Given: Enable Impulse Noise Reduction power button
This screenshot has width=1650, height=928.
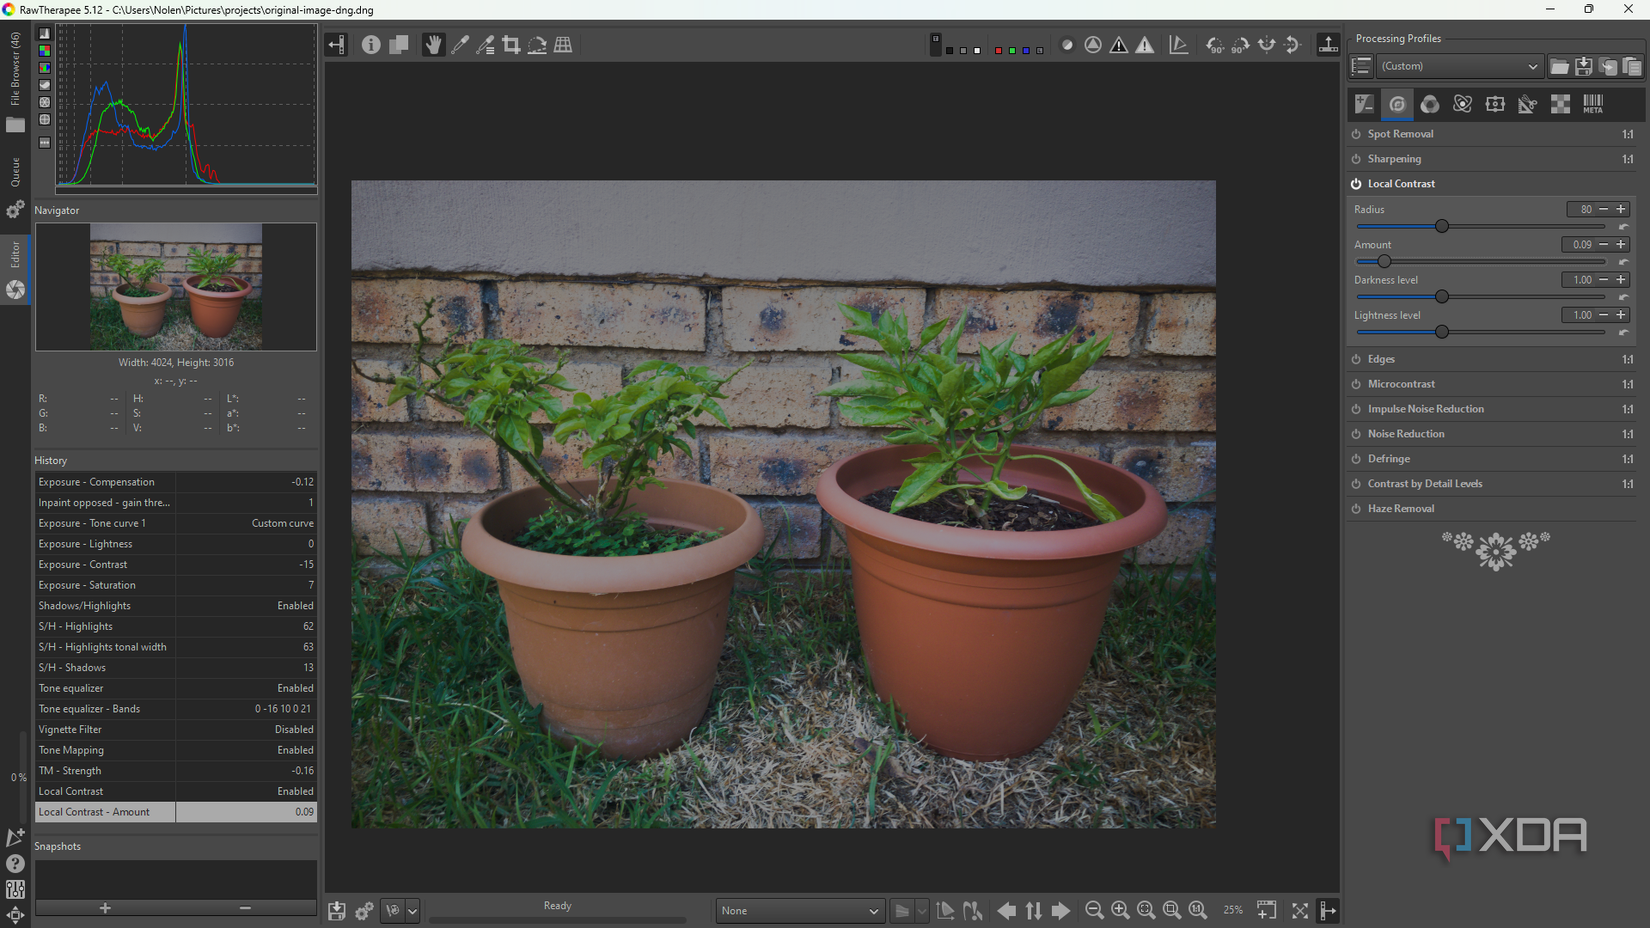Looking at the screenshot, I should (1356, 409).
